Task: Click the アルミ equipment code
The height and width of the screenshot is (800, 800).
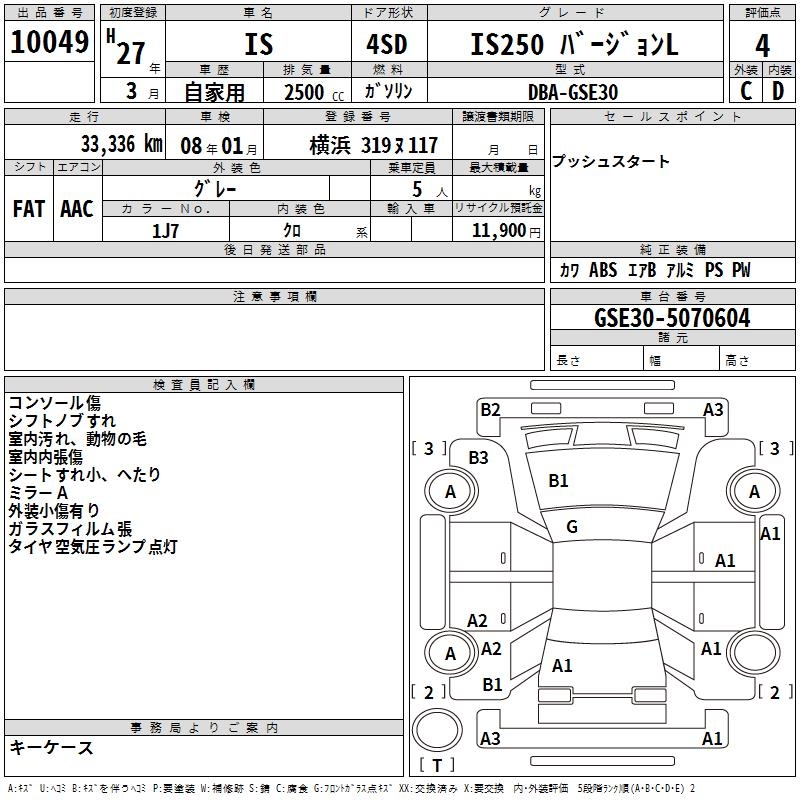Action: coord(680,270)
